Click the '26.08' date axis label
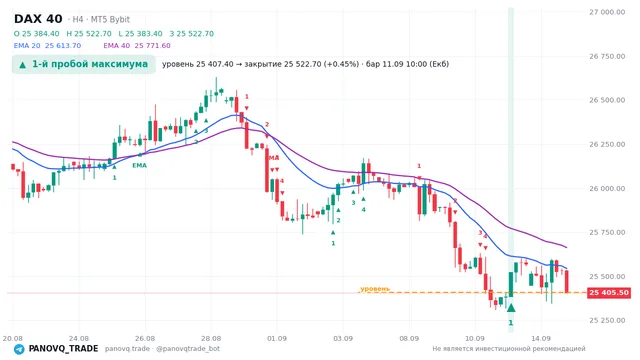The width and height of the screenshot is (640, 360). click(145, 338)
